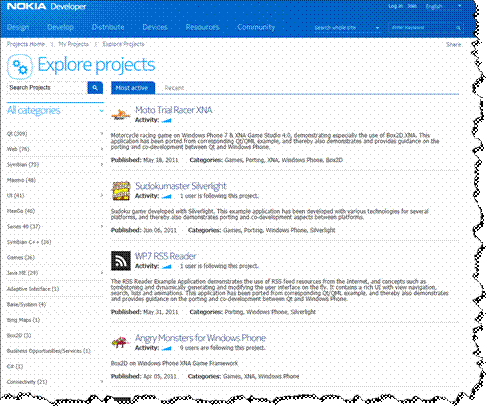
Task: Open the Devices menu
Action: tap(155, 27)
